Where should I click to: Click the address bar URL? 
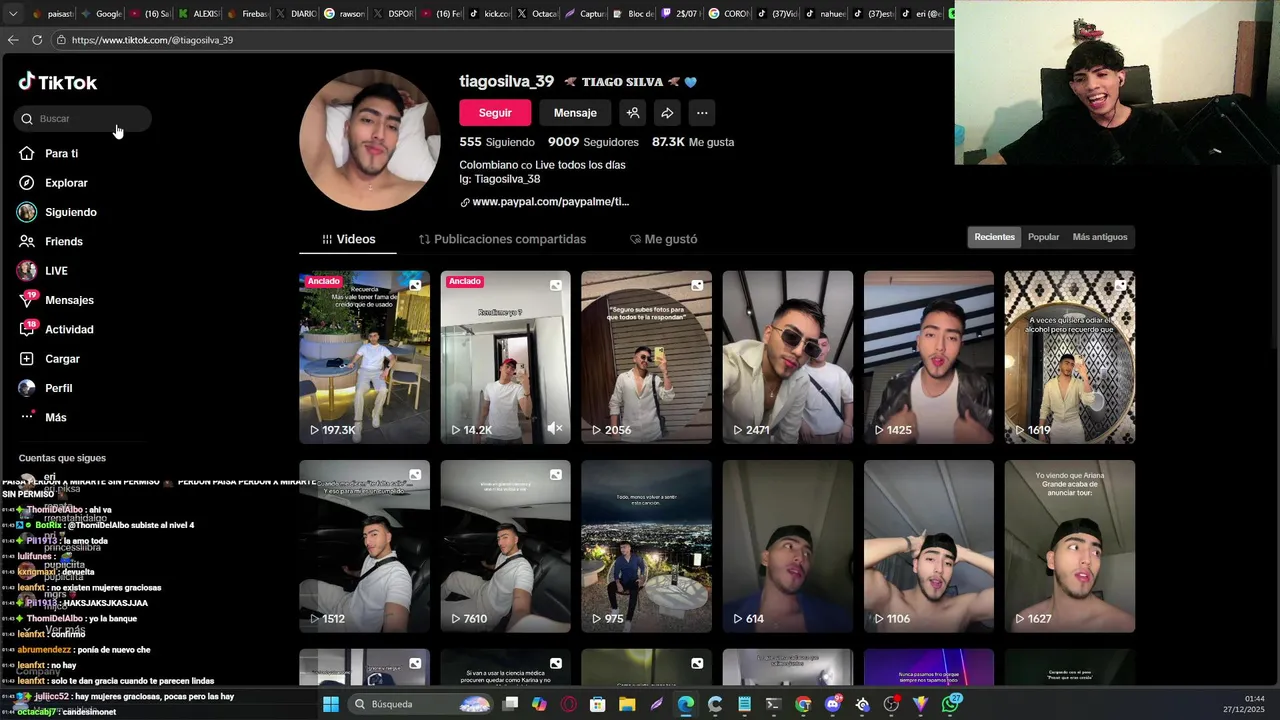(152, 40)
